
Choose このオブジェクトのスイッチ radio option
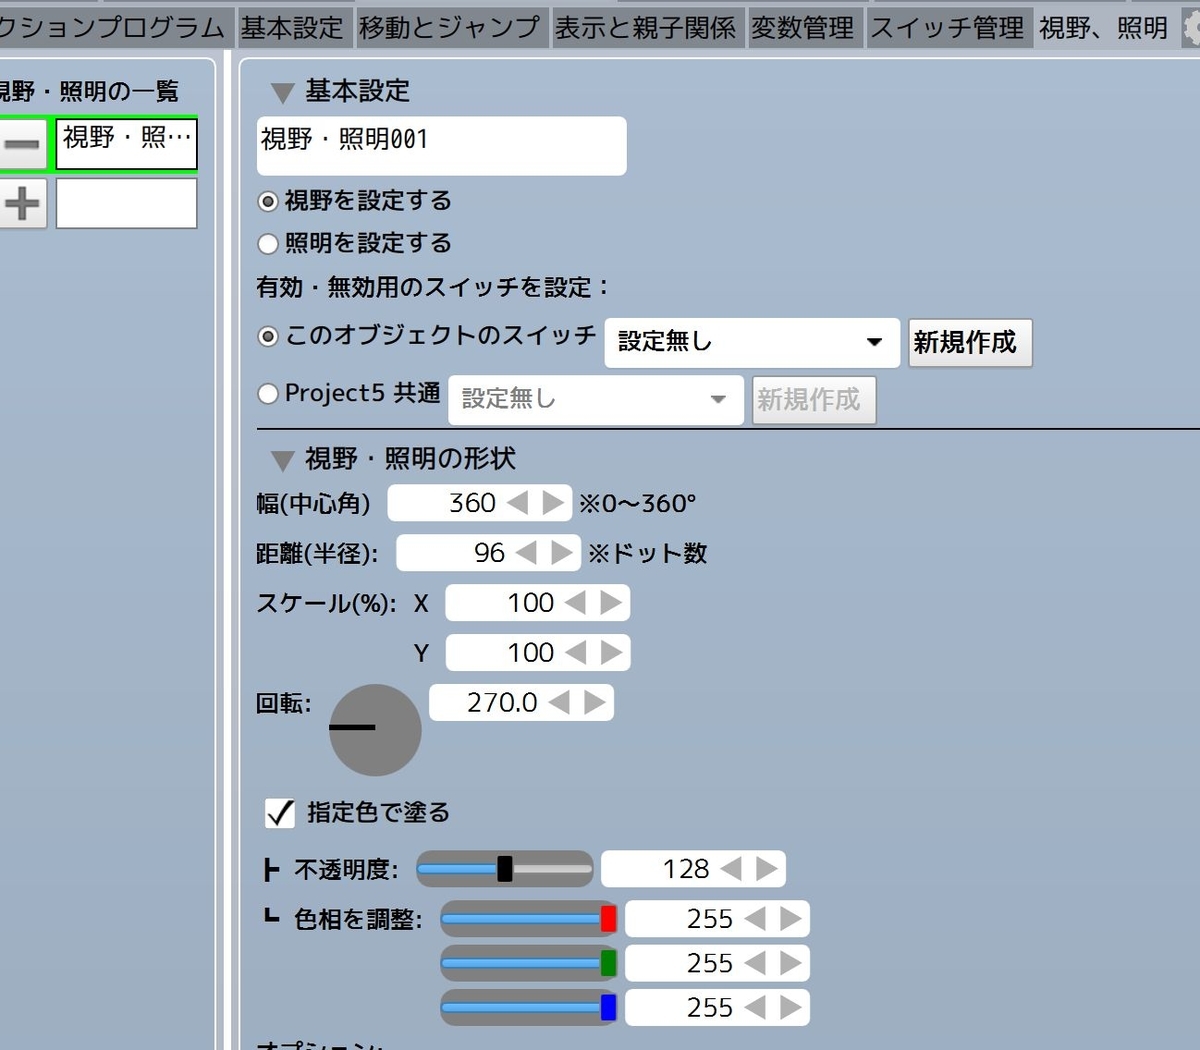268,336
